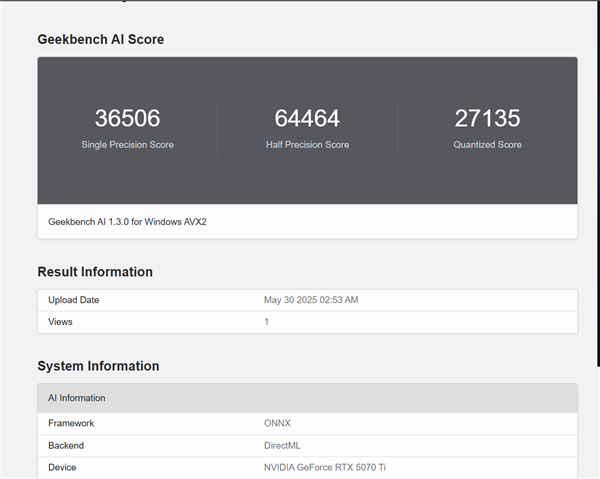The width and height of the screenshot is (600, 479).
Task: Select the Single Precision Score label
Action: point(127,145)
